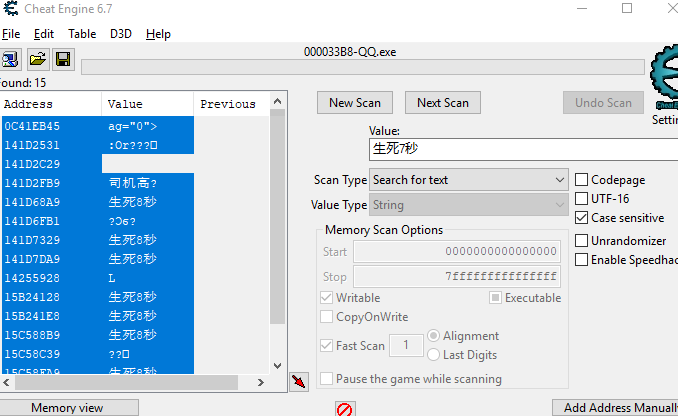Select address row 141D2C29
The width and height of the screenshot is (678, 416).
(98, 164)
